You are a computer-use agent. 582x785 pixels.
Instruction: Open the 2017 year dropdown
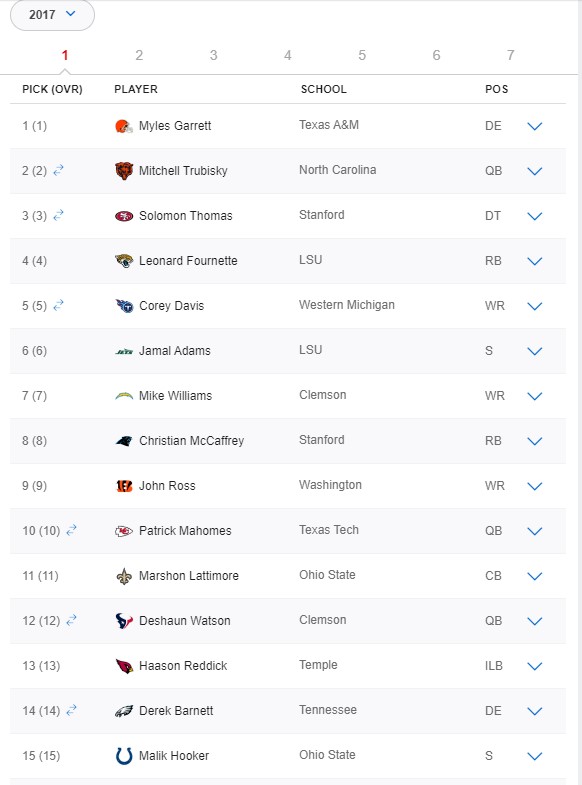(52, 15)
